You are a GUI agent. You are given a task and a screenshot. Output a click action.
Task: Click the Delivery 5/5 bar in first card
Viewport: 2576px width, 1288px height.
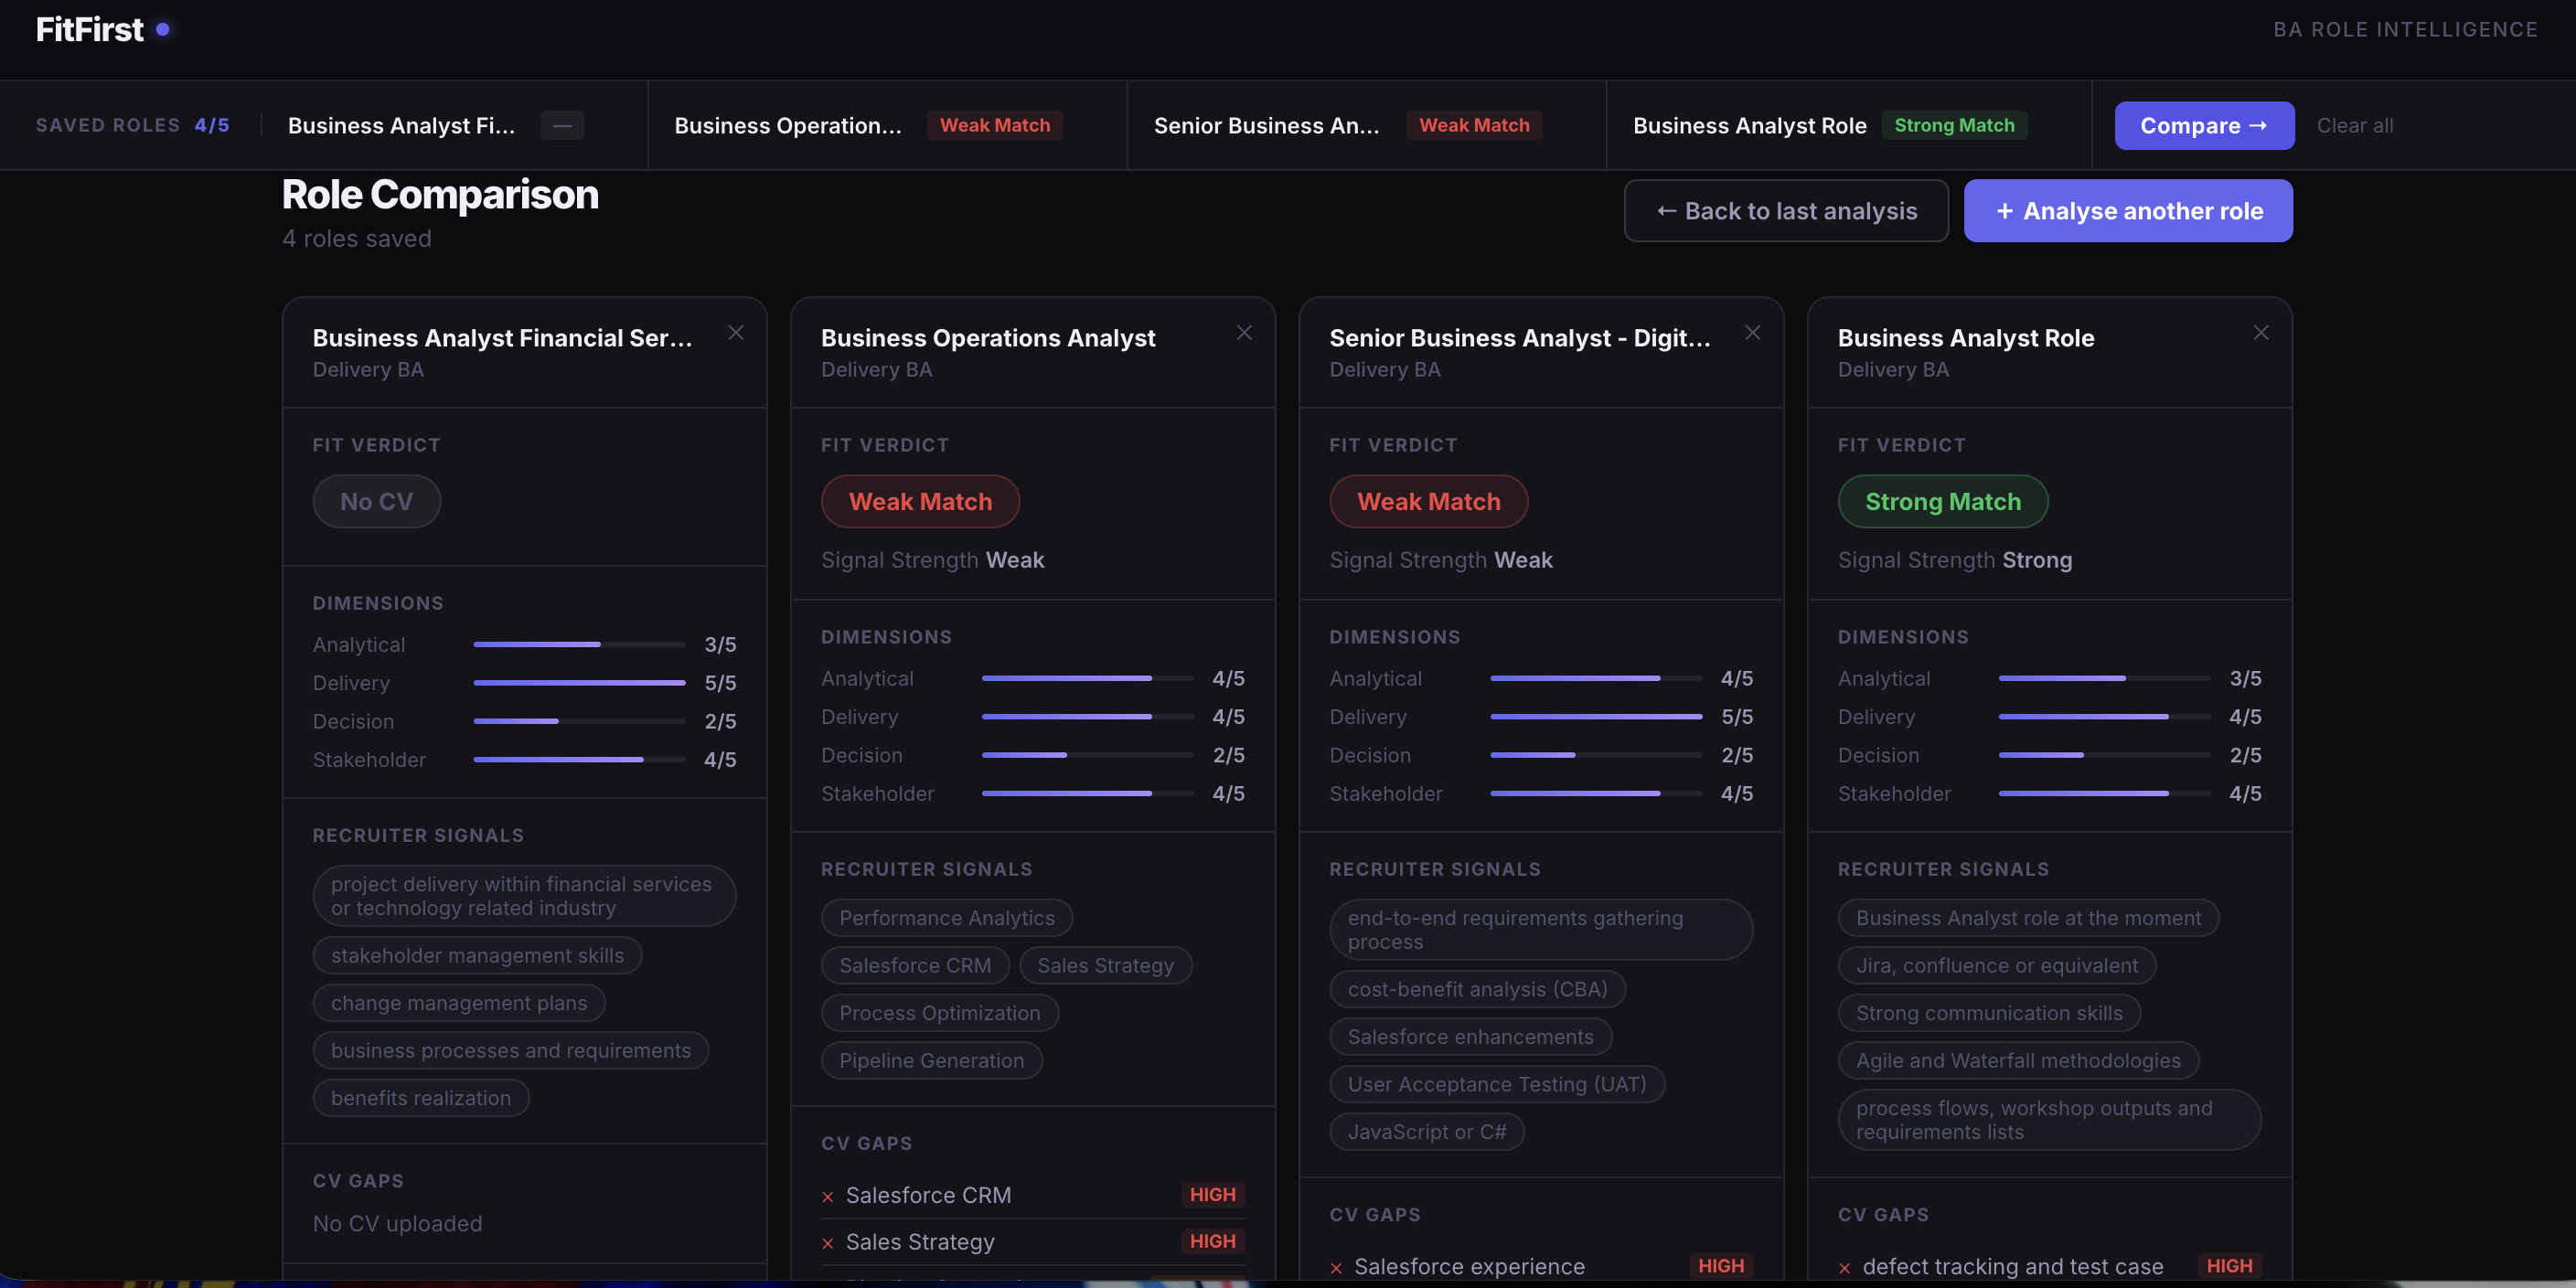tap(579, 683)
